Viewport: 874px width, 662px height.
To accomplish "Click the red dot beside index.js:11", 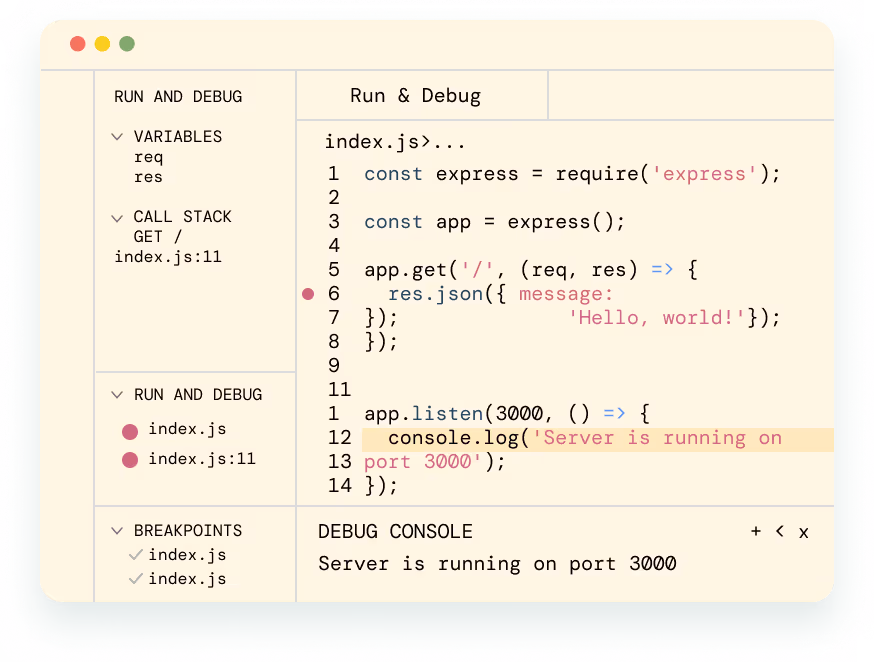I will pyautogui.click(x=130, y=461).
